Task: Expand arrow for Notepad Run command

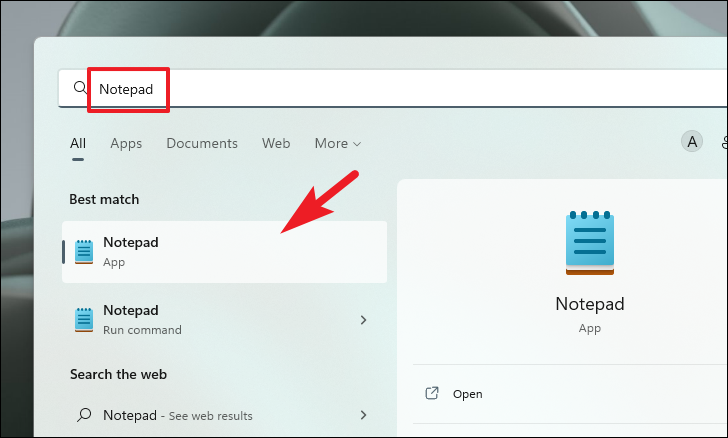Action: (363, 320)
